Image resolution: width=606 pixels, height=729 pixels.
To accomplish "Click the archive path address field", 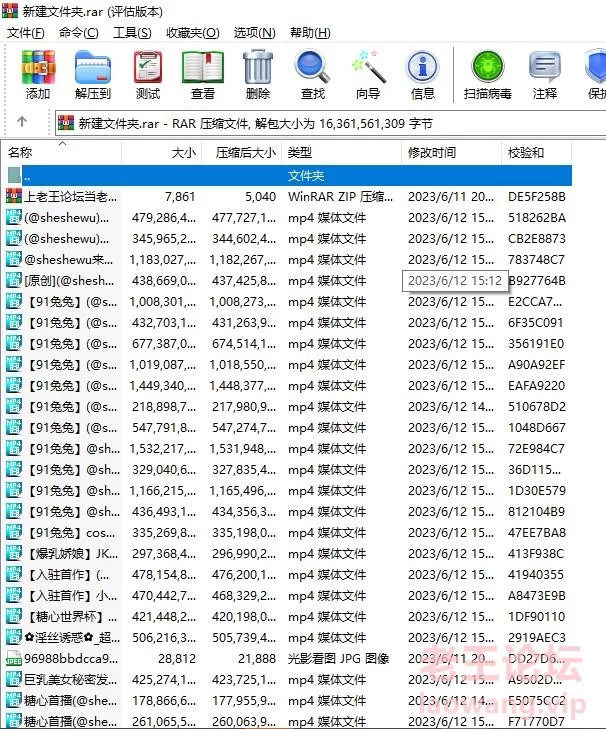I will point(330,123).
